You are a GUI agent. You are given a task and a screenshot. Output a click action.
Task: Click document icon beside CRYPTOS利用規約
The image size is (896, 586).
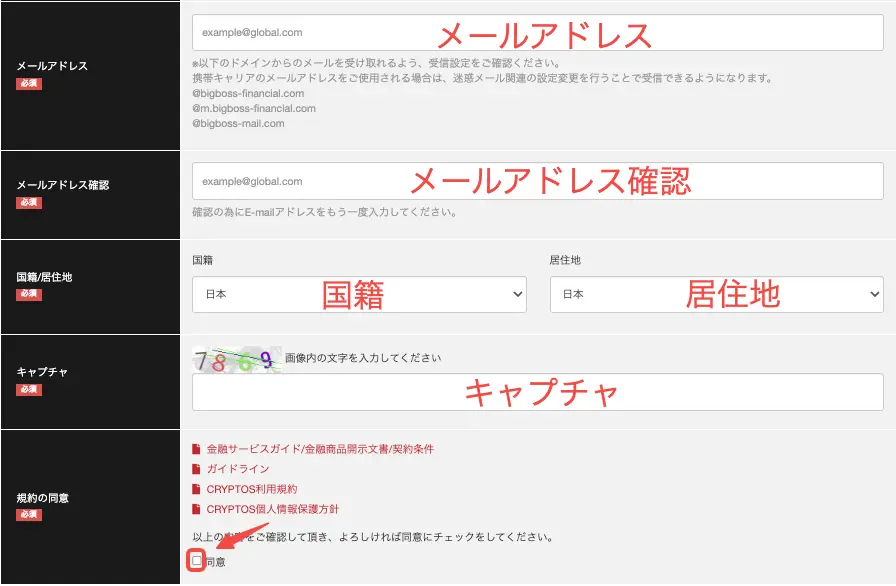click(x=196, y=489)
